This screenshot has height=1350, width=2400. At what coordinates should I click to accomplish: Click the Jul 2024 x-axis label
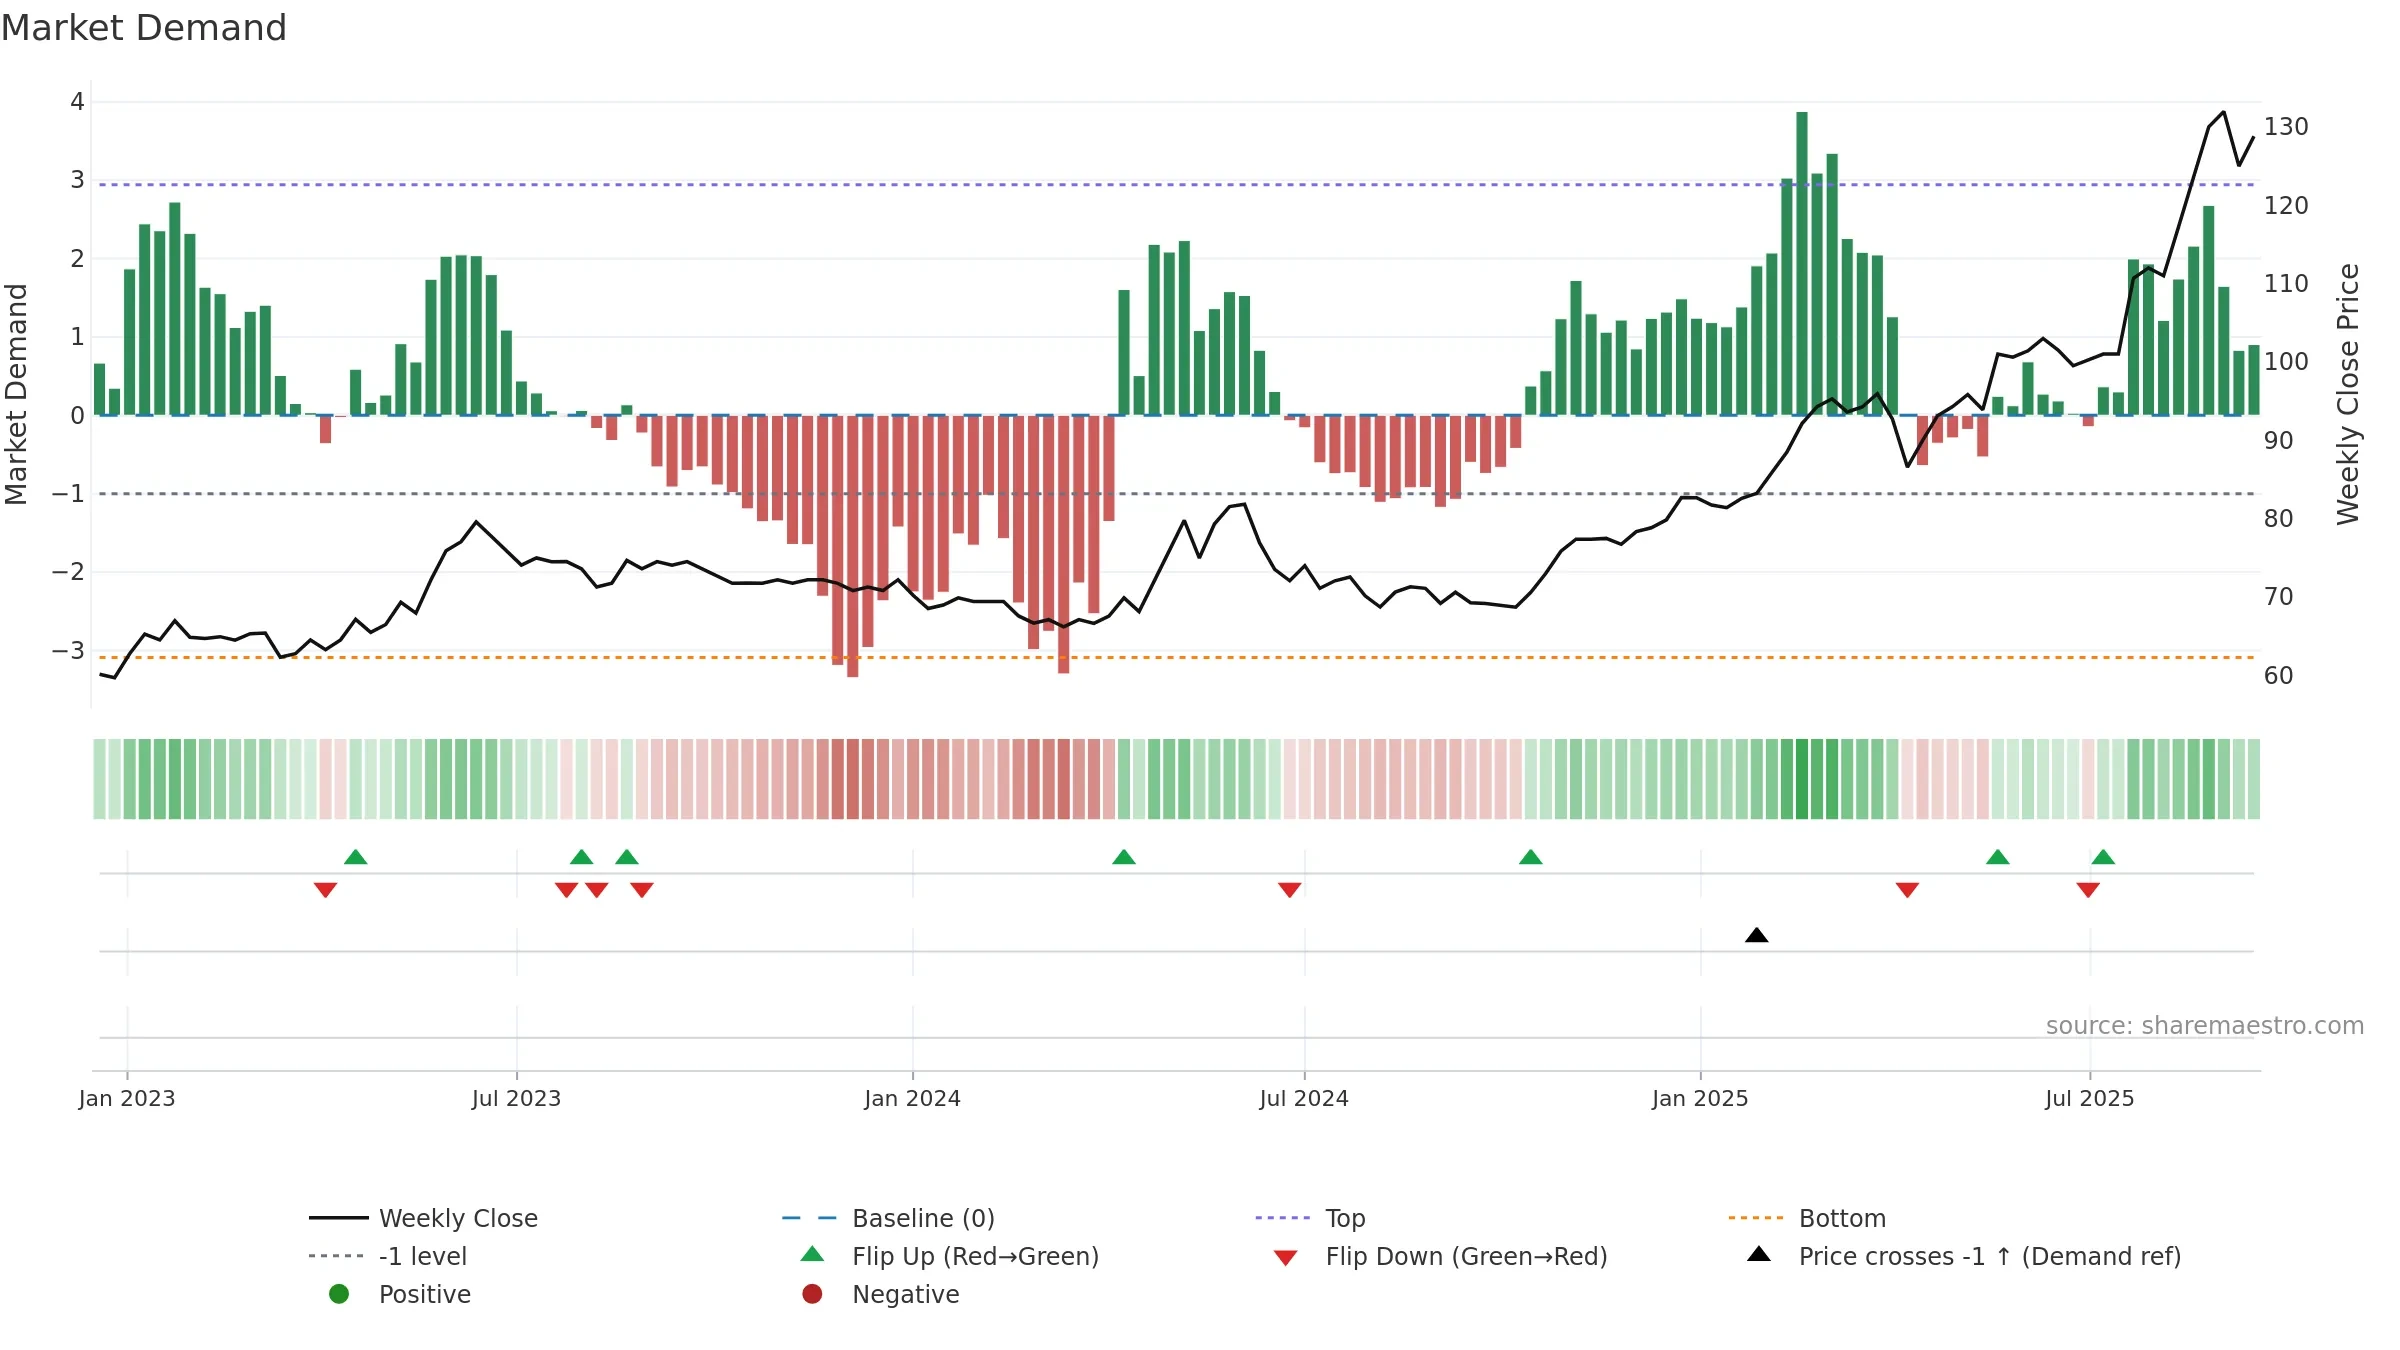tap(1304, 1098)
